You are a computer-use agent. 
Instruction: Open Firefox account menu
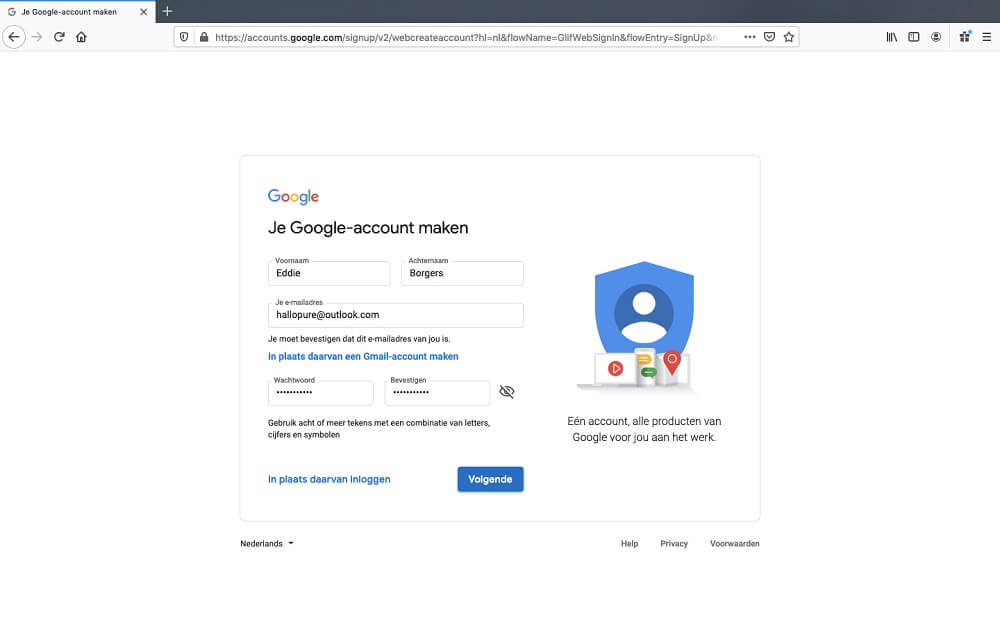(936, 37)
